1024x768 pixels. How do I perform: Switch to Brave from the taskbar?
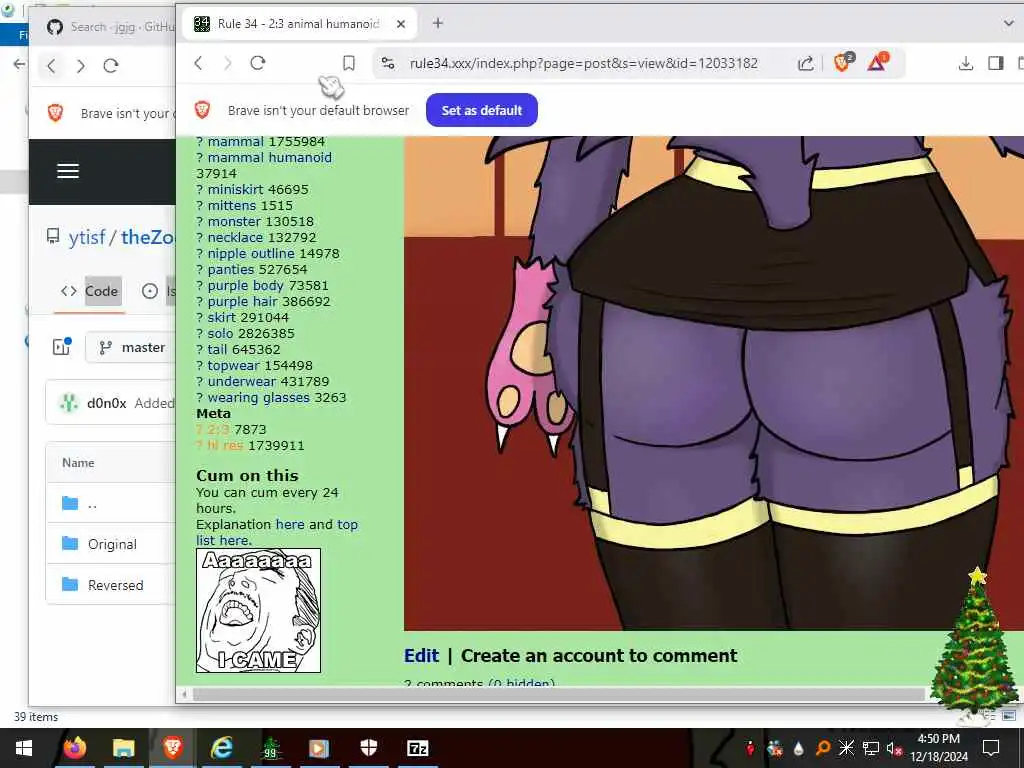172,748
